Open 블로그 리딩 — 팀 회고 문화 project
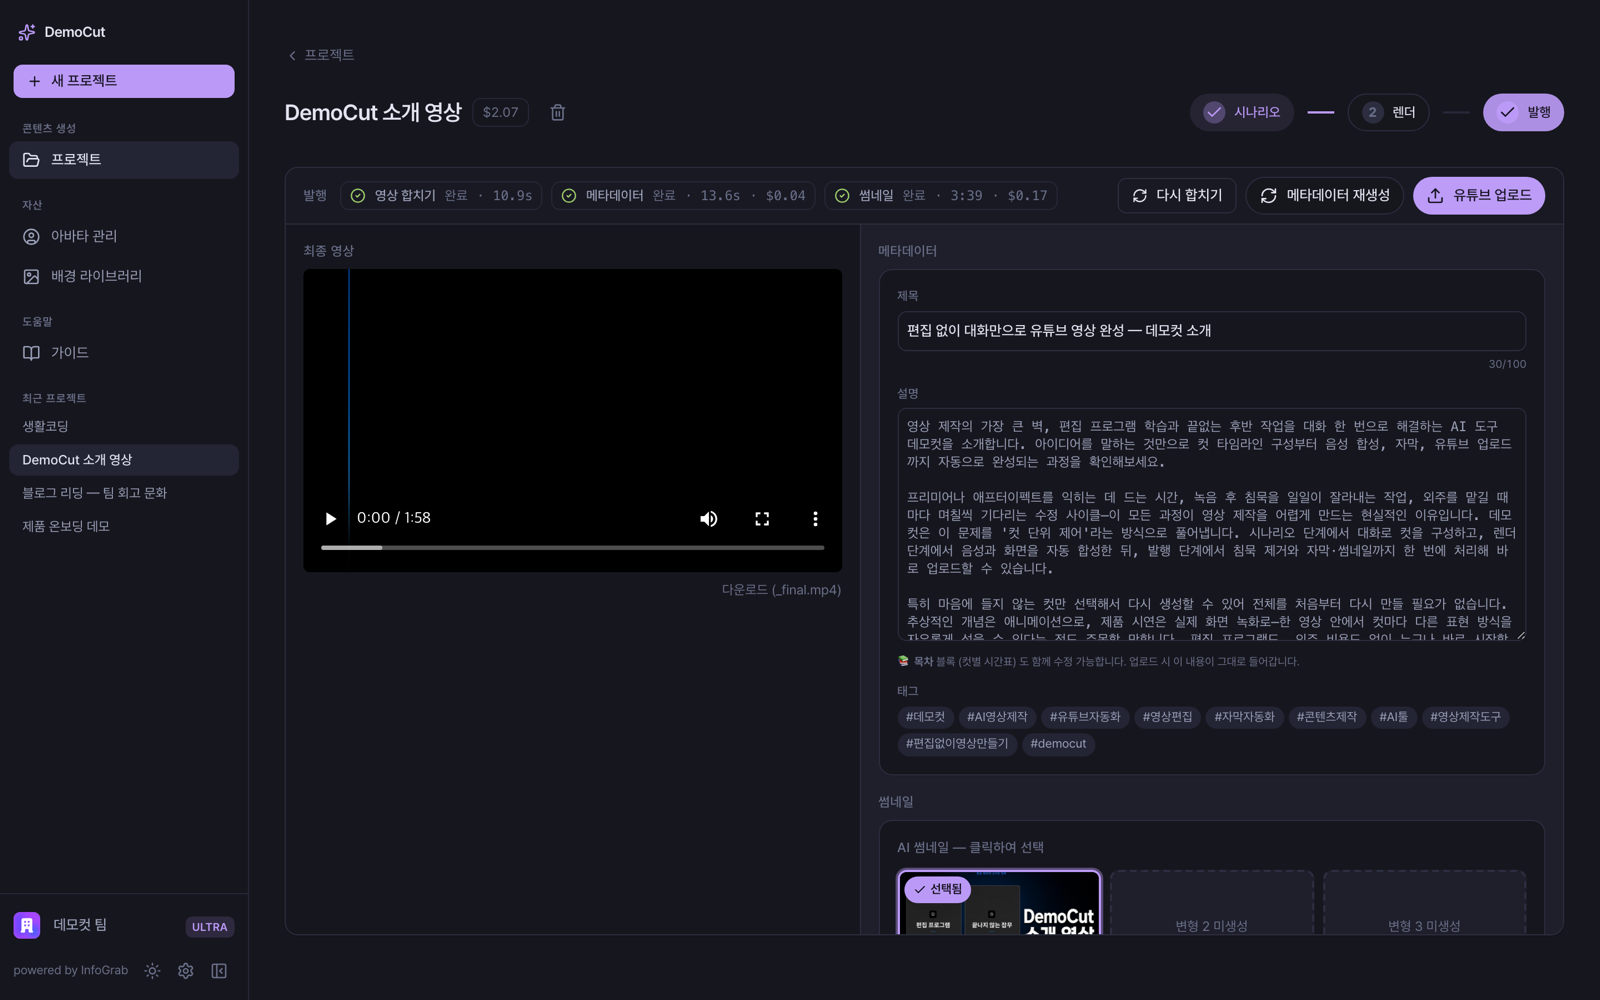1600x1000 pixels. point(124,493)
